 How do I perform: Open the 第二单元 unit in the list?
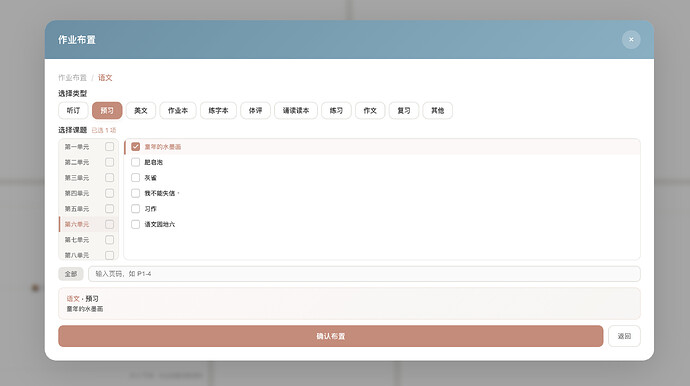coord(77,162)
